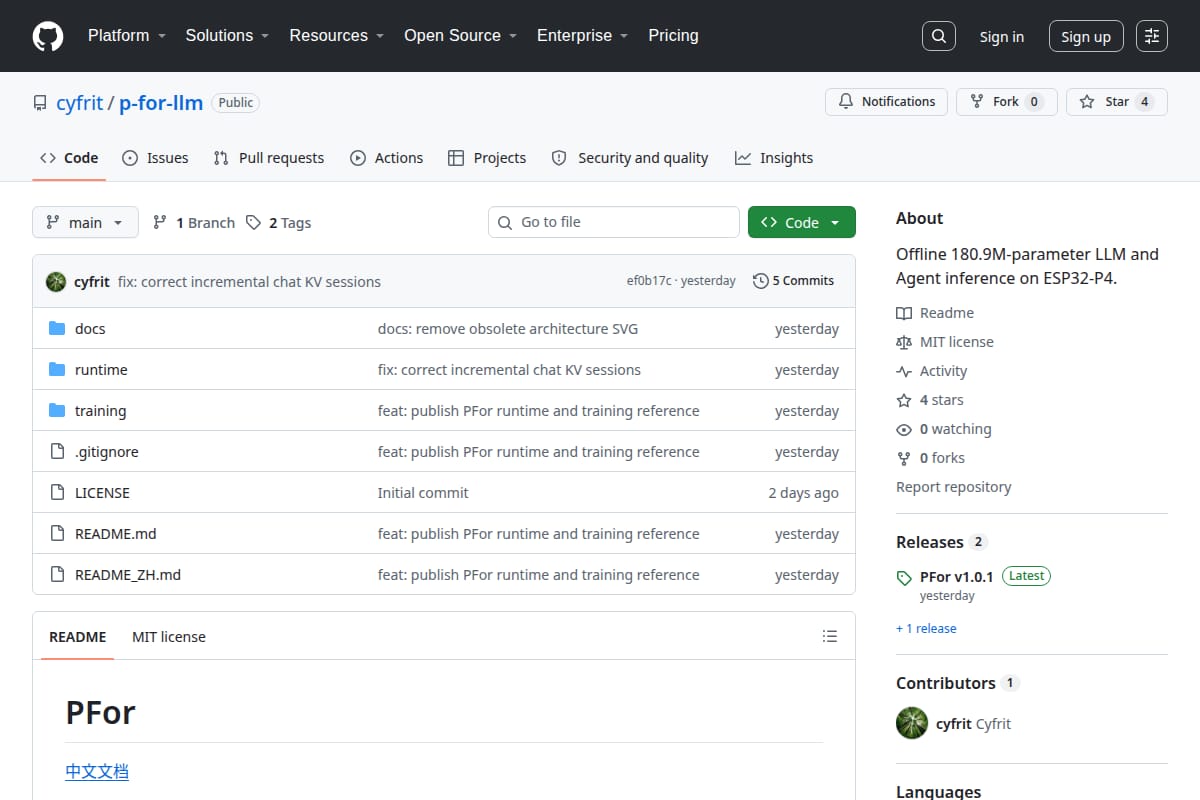The height and width of the screenshot is (800, 1200).
Task: Open the main branch selector dropdown
Action: (x=85, y=222)
